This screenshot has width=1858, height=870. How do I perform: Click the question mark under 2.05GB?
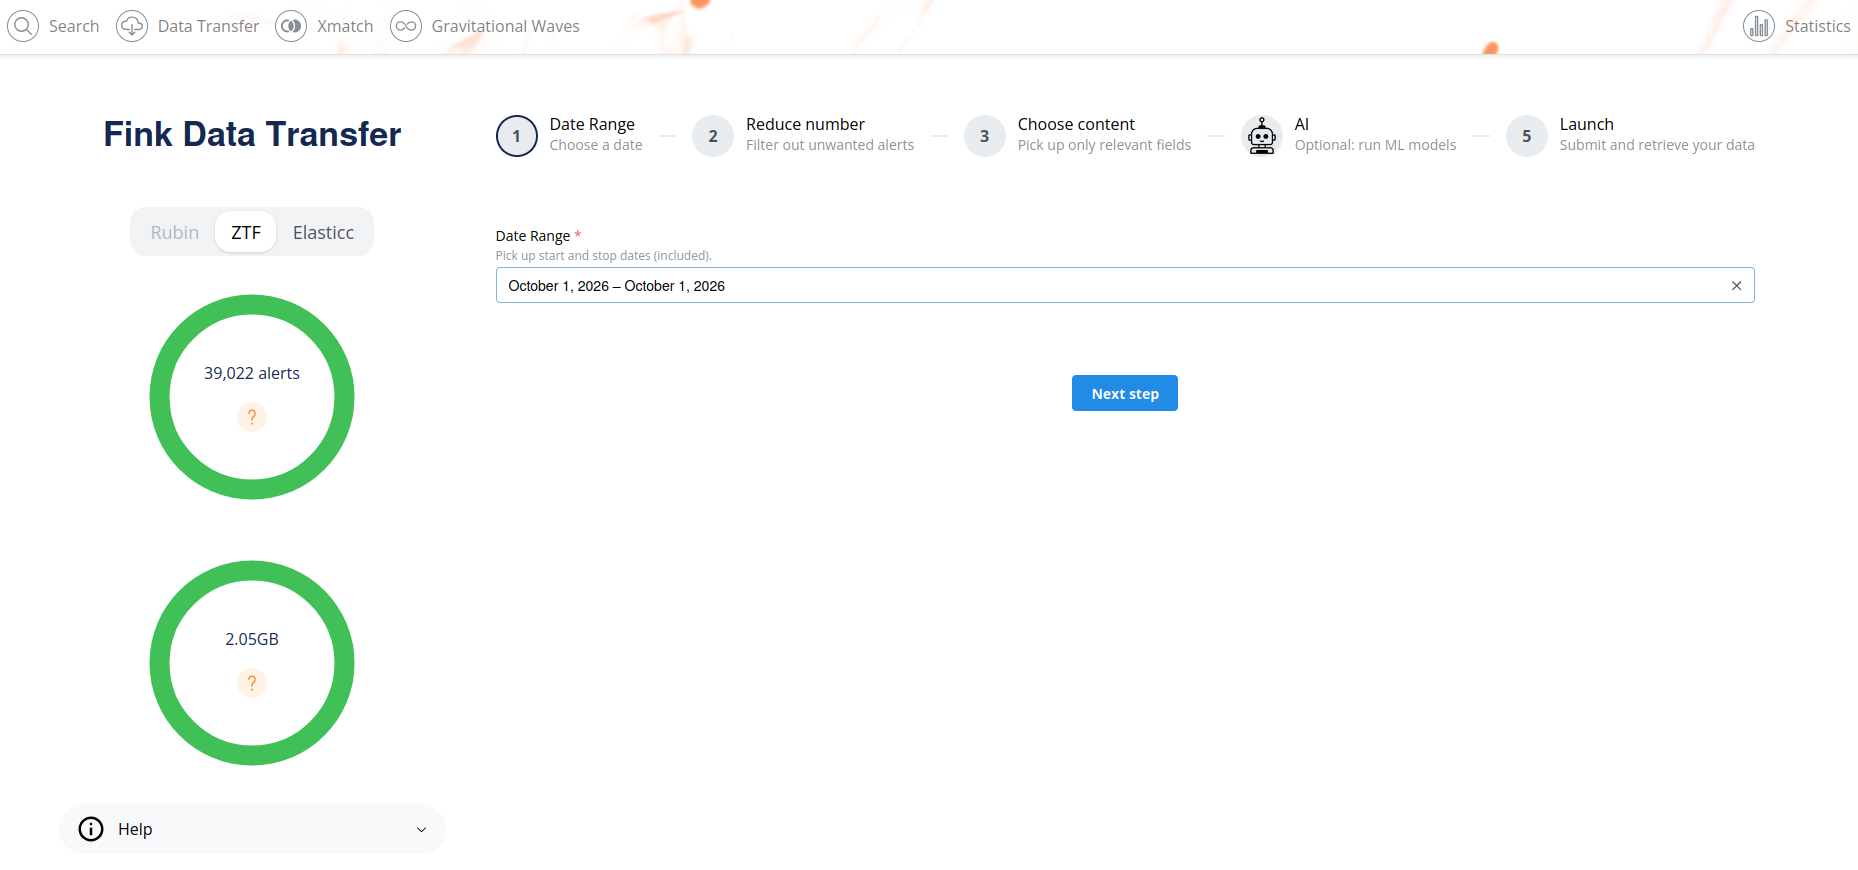click(252, 683)
